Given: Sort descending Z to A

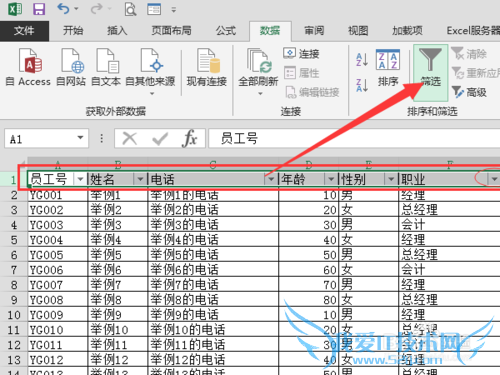Looking at the screenshot, I should pyautogui.click(x=362, y=85).
